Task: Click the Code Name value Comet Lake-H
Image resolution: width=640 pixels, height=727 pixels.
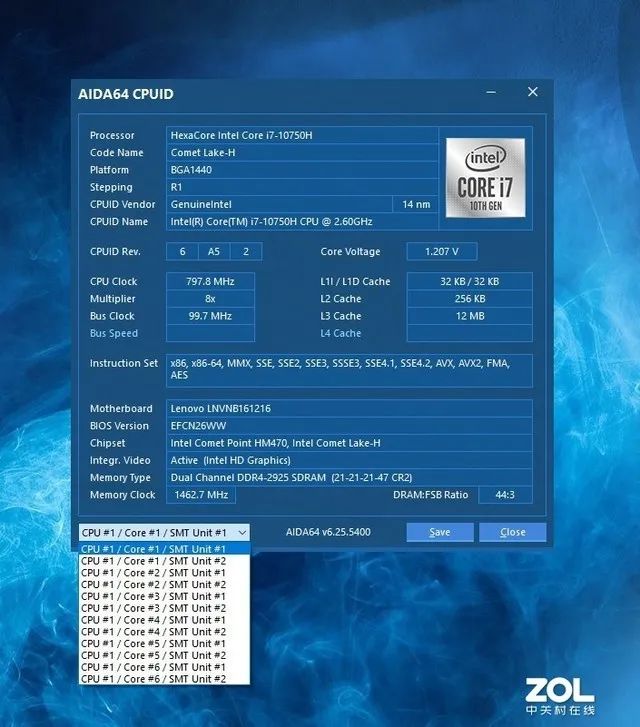Action: (x=302, y=153)
